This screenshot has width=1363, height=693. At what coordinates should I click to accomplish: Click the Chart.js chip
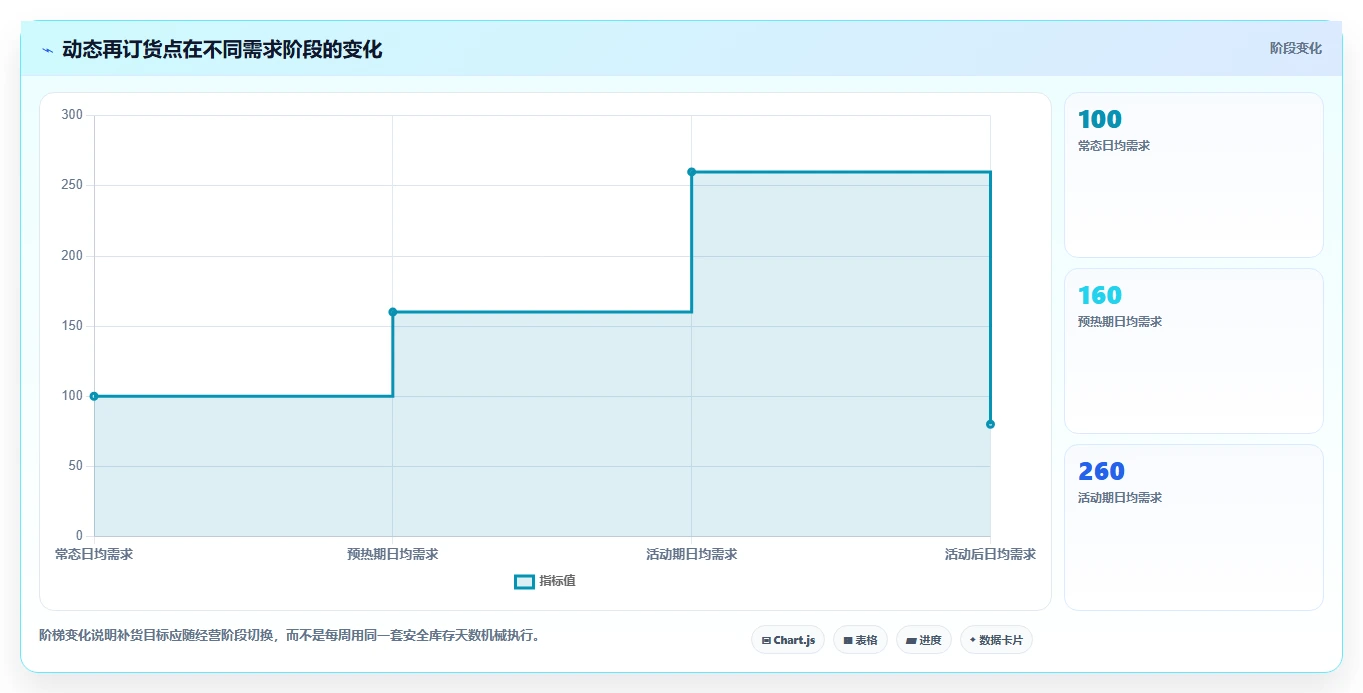pyautogui.click(x=788, y=640)
